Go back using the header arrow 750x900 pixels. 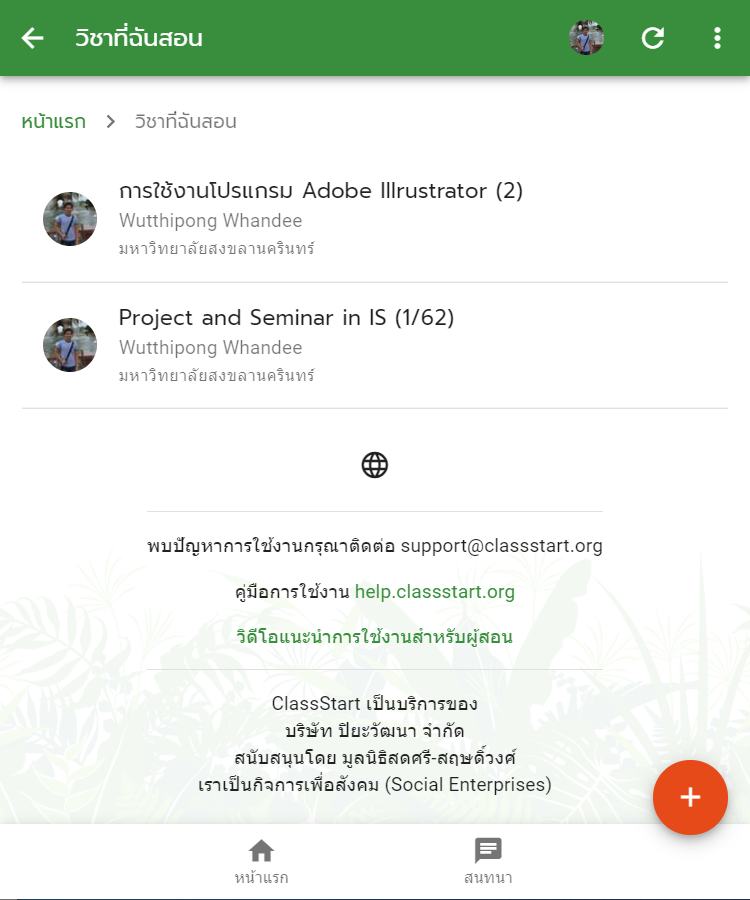click(x=33, y=38)
